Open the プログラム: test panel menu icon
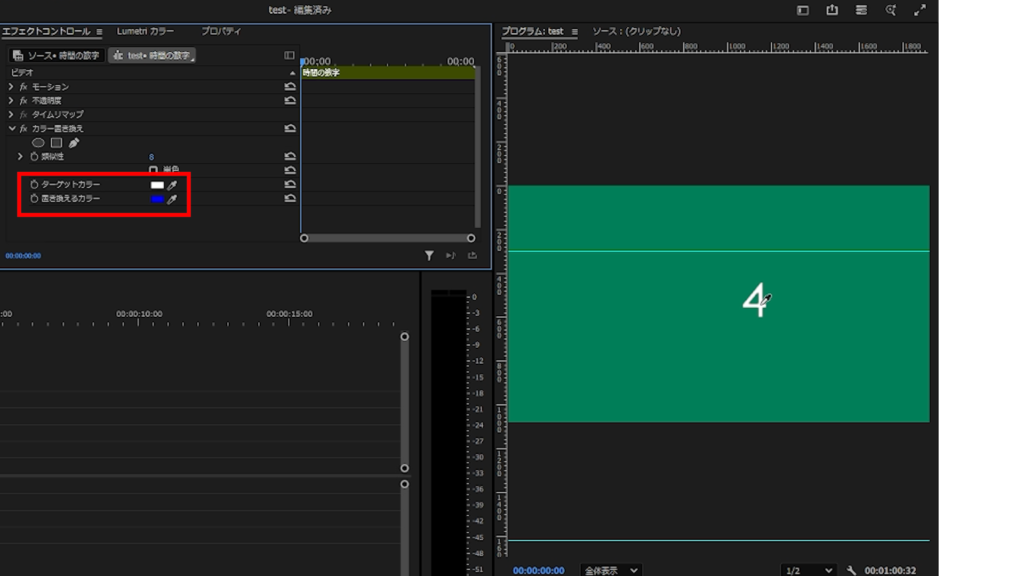The width and height of the screenshot is (1024, 576). click(x=575, y=31)
